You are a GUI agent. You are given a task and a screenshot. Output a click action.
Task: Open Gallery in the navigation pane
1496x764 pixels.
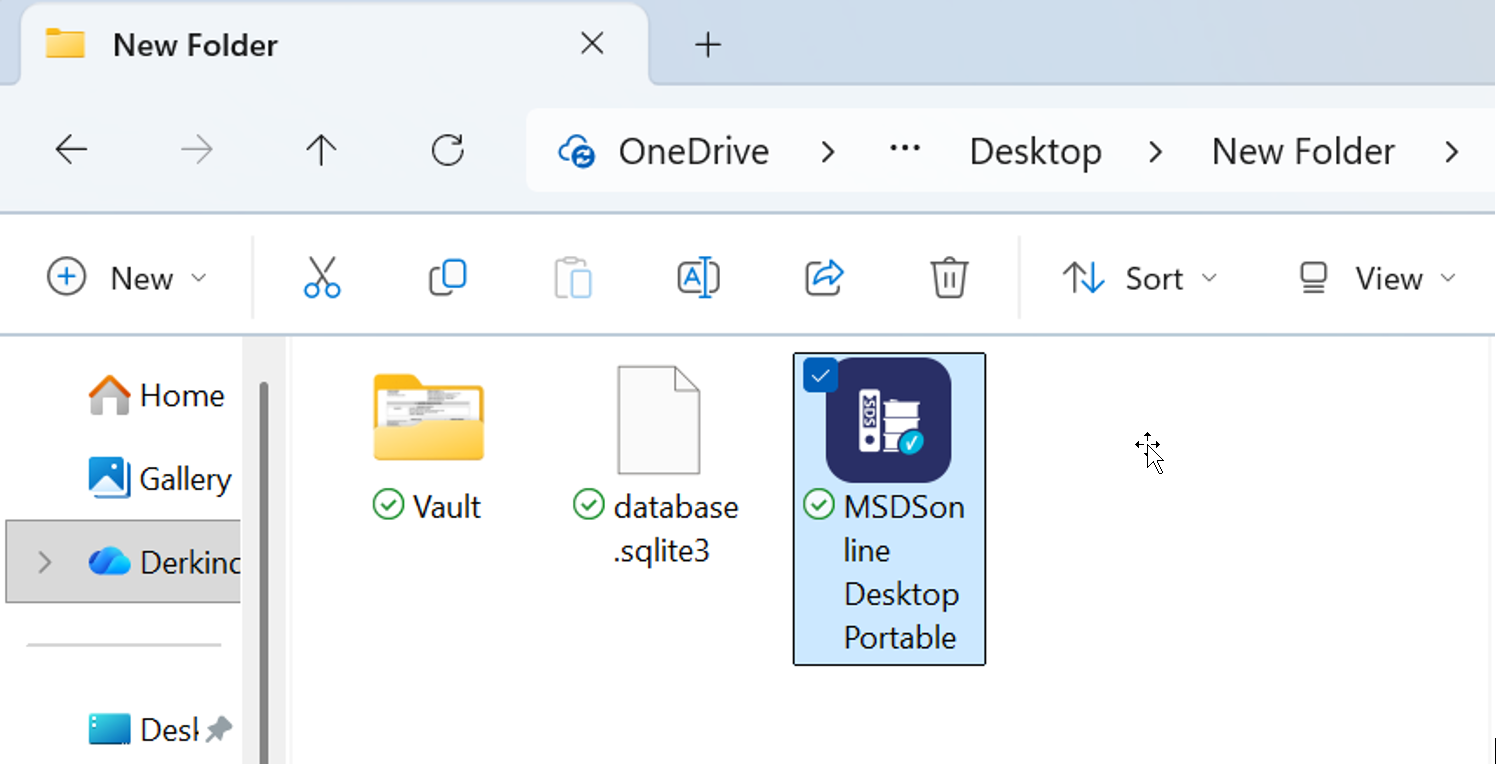point(160,479)
